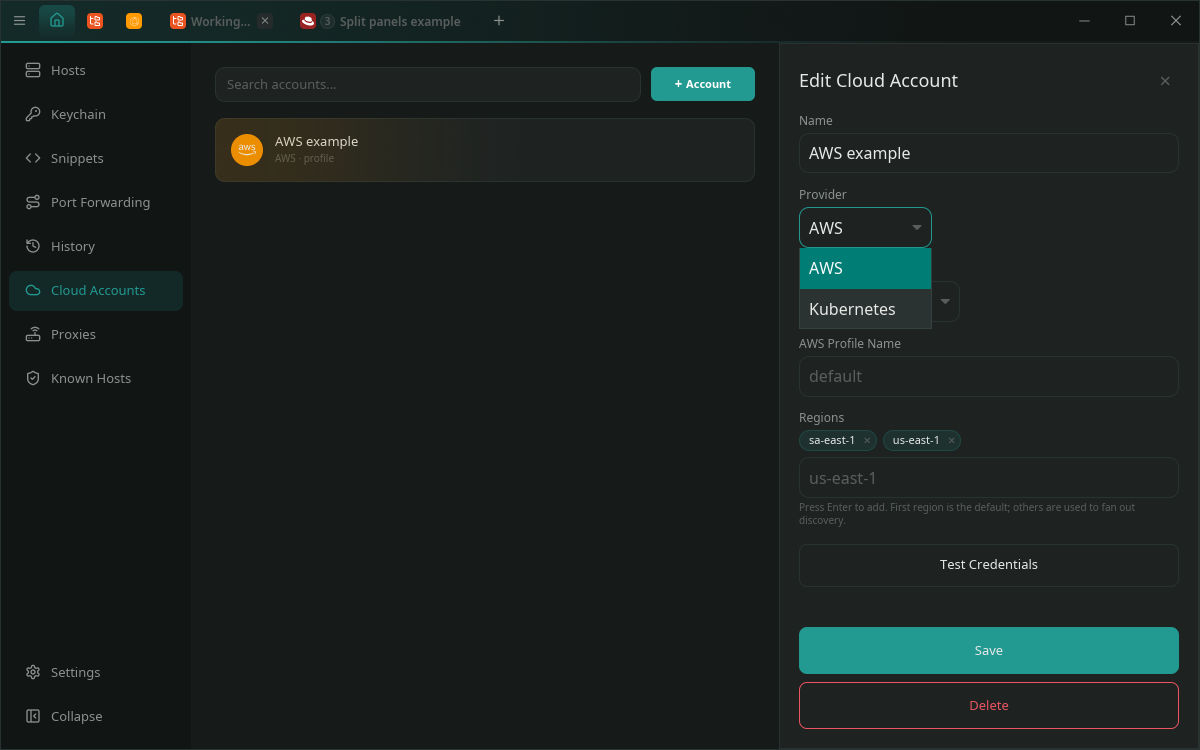Open the dropdown partly hidden behind list

(x=945, y=302)
